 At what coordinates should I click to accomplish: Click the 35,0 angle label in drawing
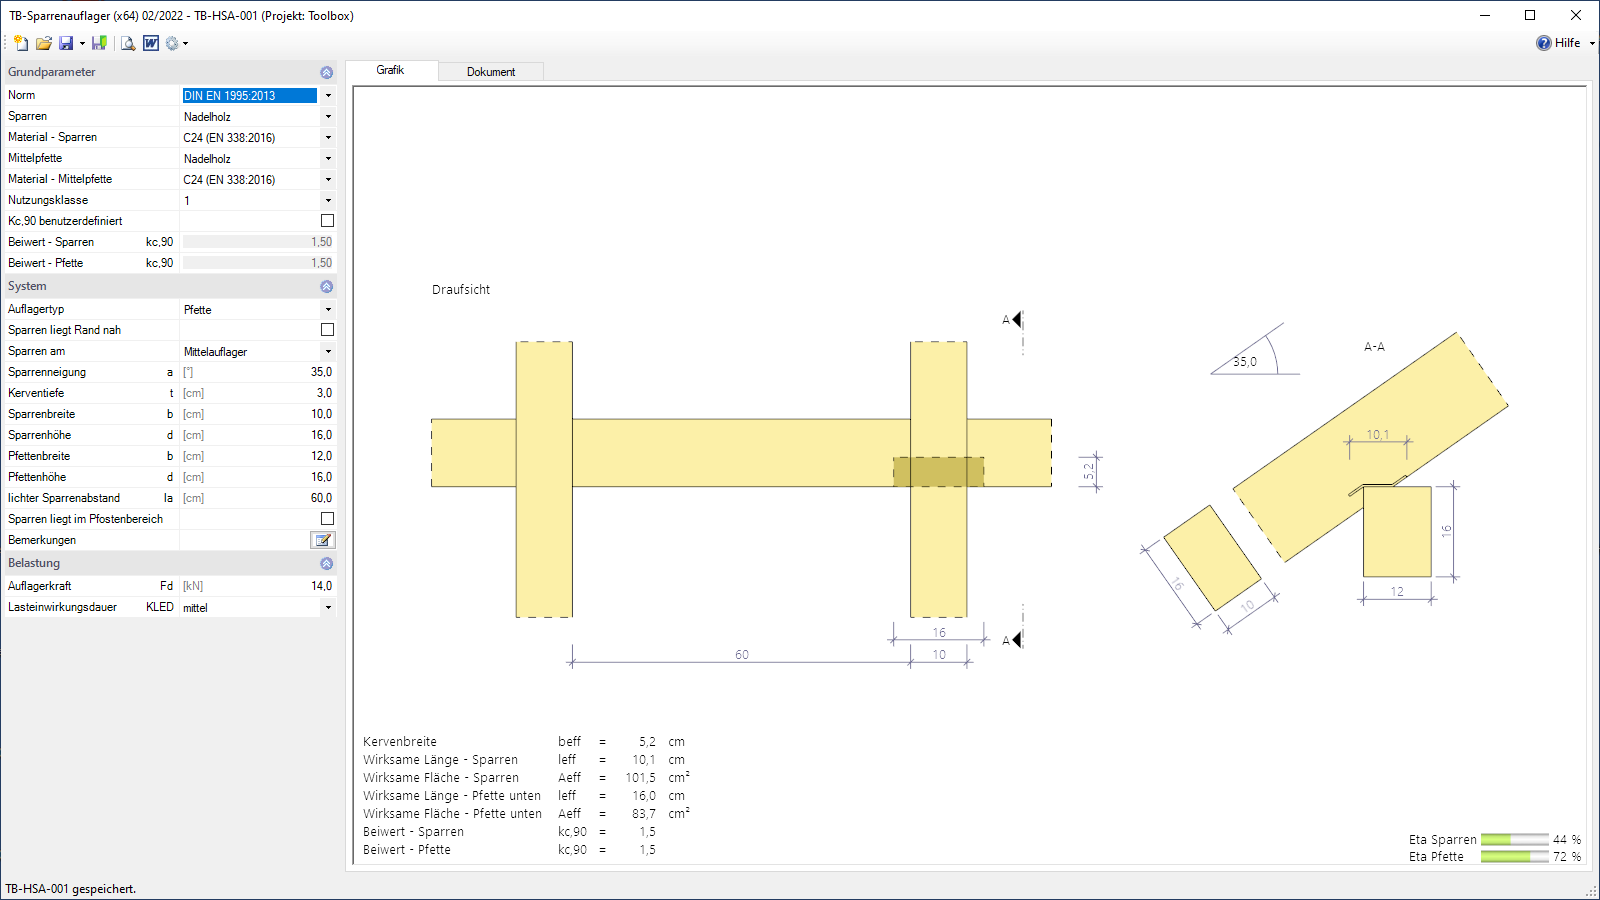click(1245, 362)
